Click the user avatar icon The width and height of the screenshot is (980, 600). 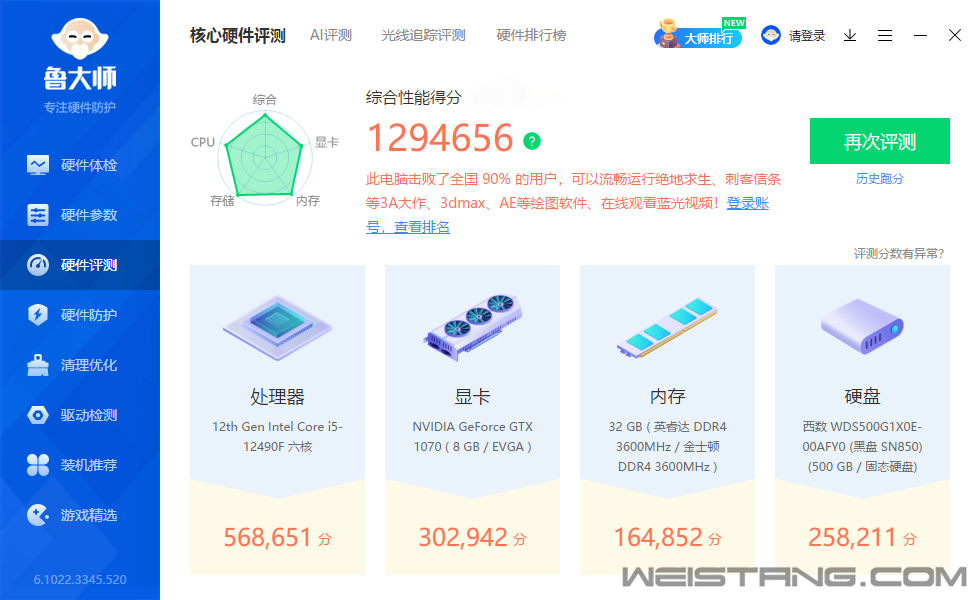coord(771,35)
